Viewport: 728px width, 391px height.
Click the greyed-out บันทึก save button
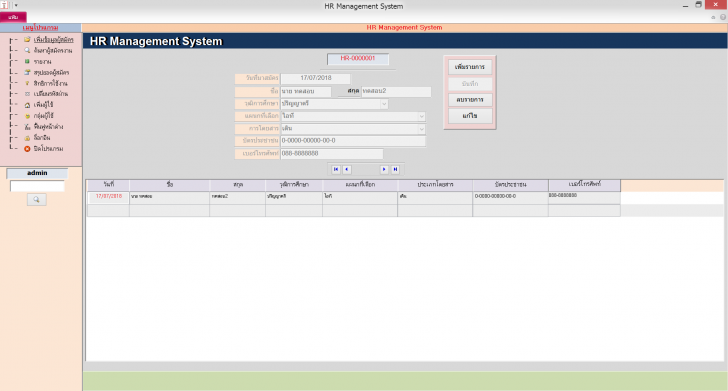click(470, 84)
